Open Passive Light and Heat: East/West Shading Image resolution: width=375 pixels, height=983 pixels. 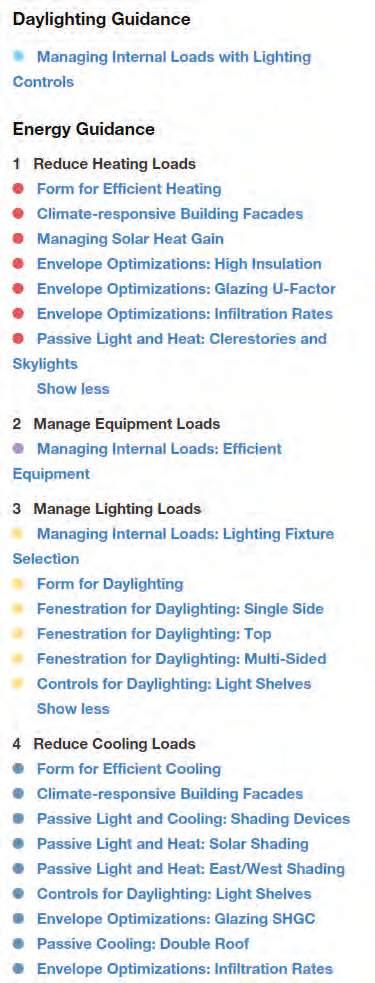(191, 869)
